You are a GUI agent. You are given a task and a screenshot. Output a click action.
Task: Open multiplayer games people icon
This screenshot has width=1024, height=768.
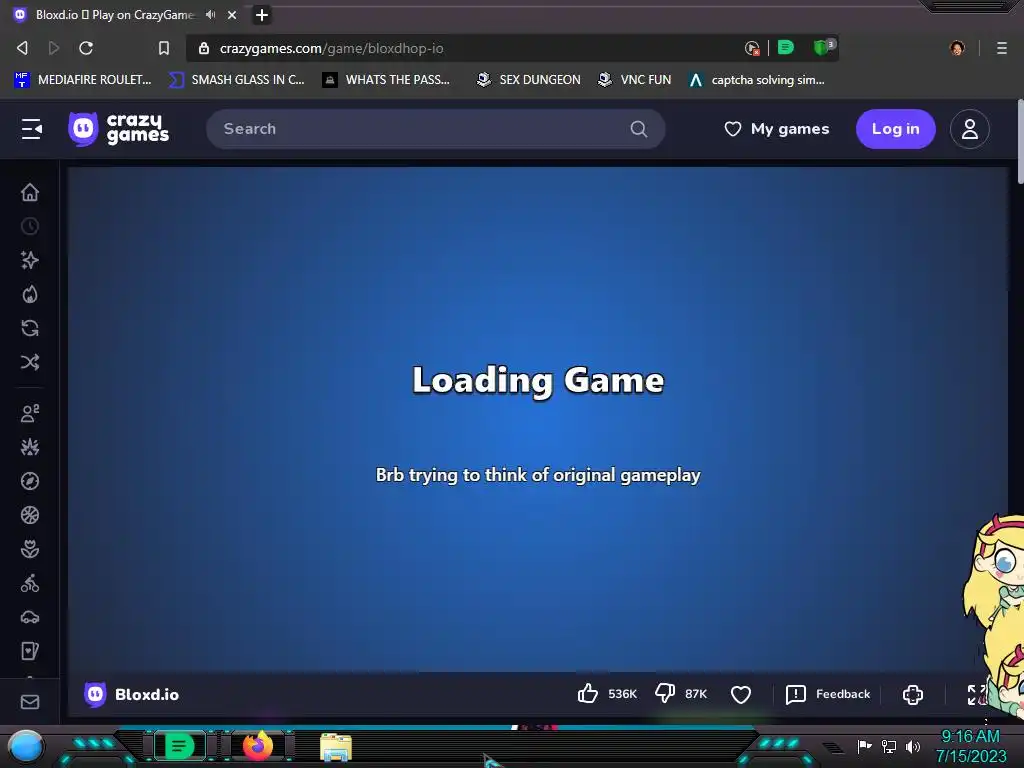pos(30,413)
